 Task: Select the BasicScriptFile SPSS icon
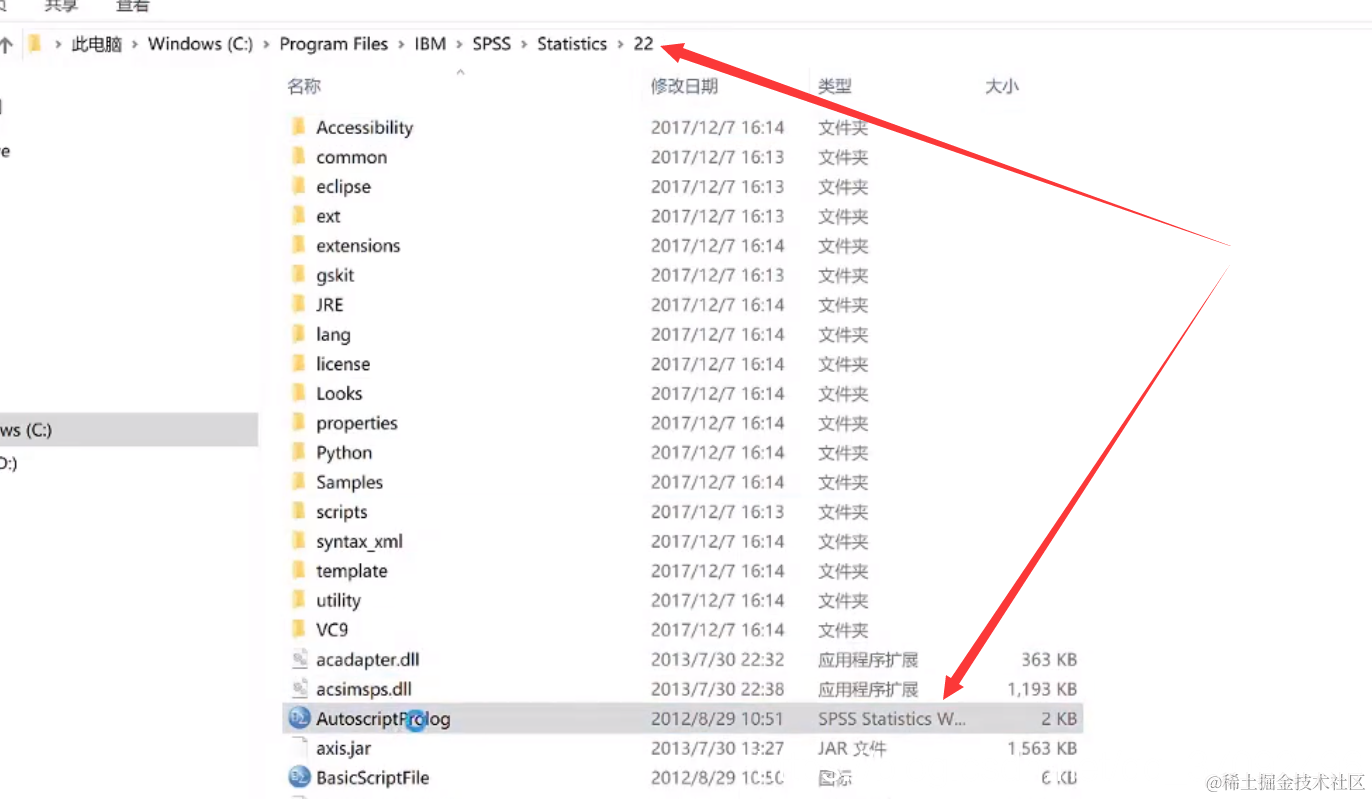(x=299, y=777)
